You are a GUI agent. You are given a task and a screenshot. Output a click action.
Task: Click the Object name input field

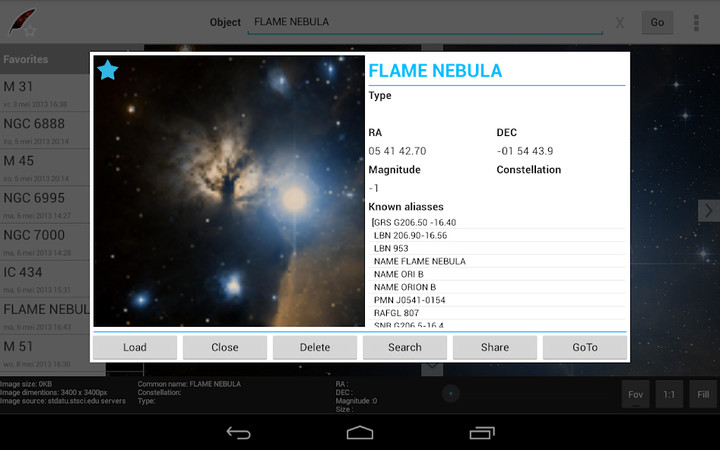(425, 22)
